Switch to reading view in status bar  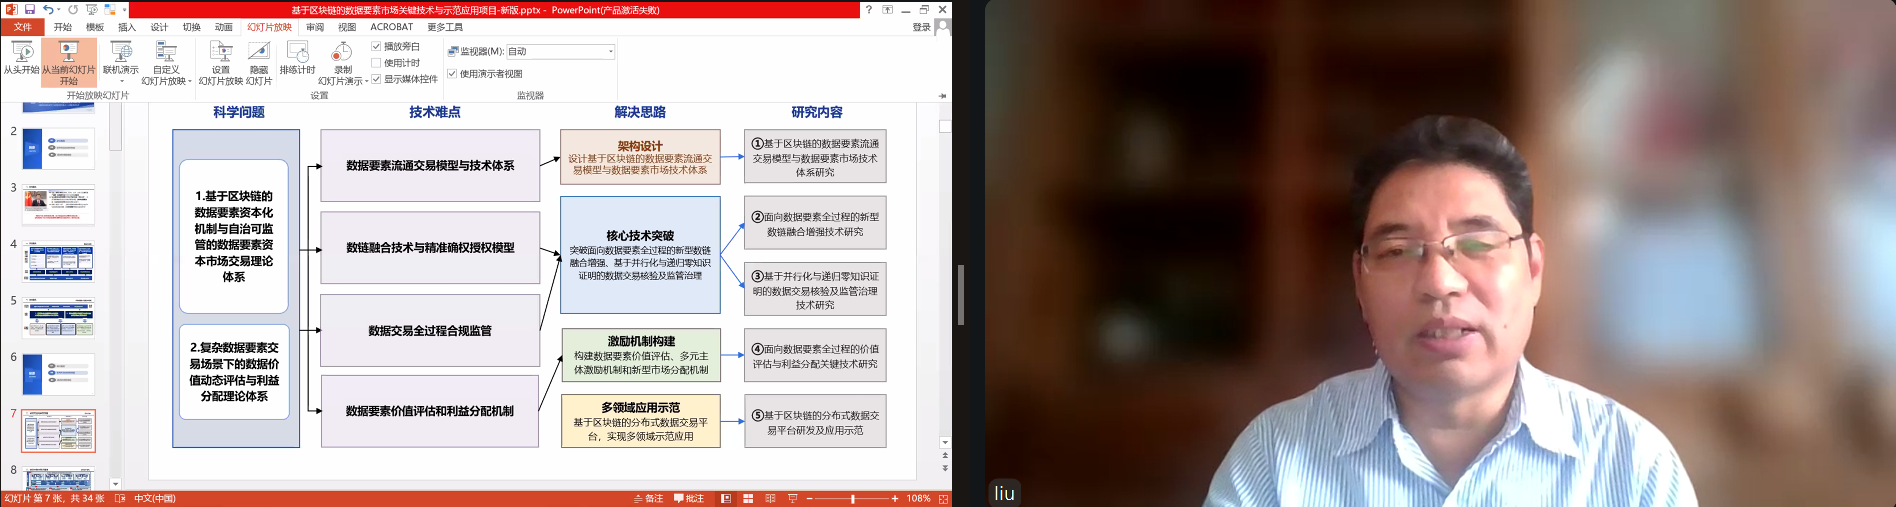tap(770, 498)
